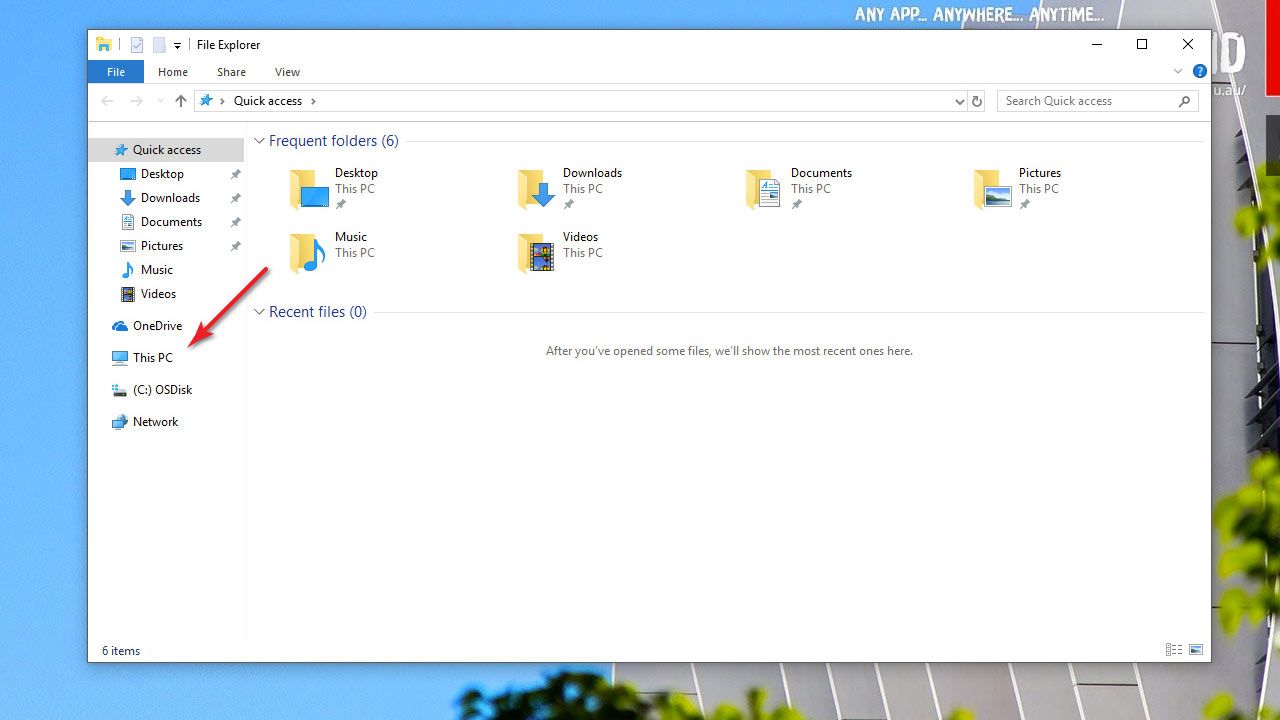Click the Up directory arrow icon

180,101
